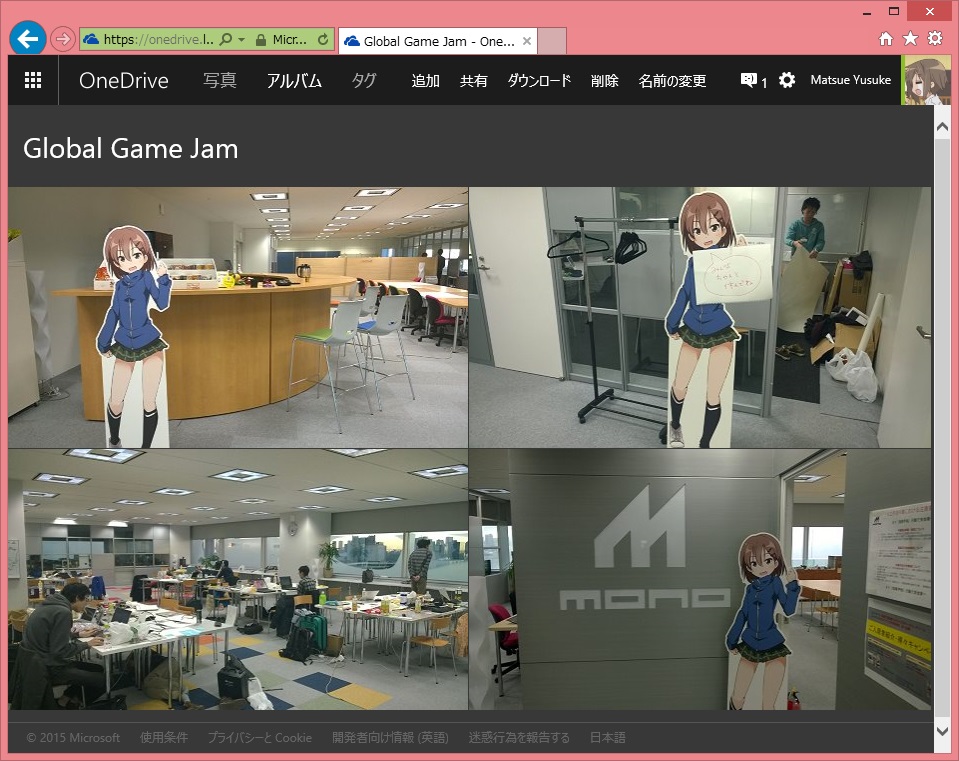Switch to the 写真 tab
Image resolution: width=959 pixels, height=761 pixels.
(x=220, y=81)
